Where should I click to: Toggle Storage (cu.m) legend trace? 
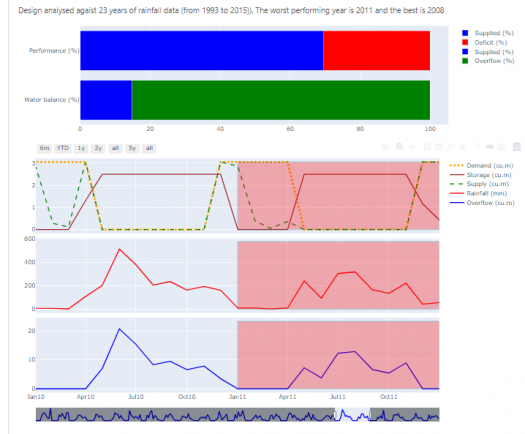pyautogui.click(x=480, y=175)
